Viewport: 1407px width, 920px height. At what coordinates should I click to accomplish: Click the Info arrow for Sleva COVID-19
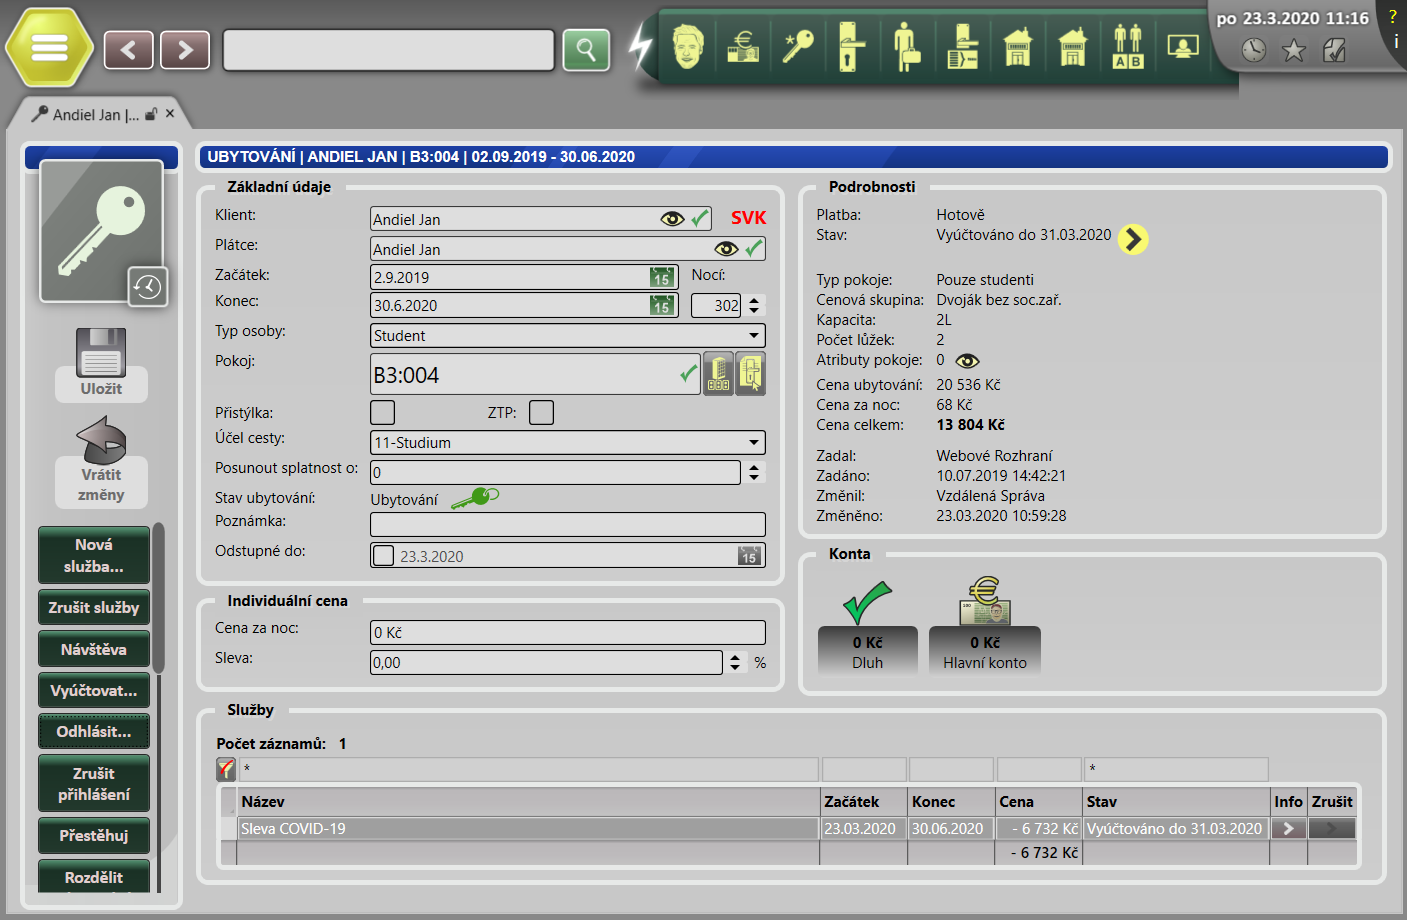(1288, 828)
